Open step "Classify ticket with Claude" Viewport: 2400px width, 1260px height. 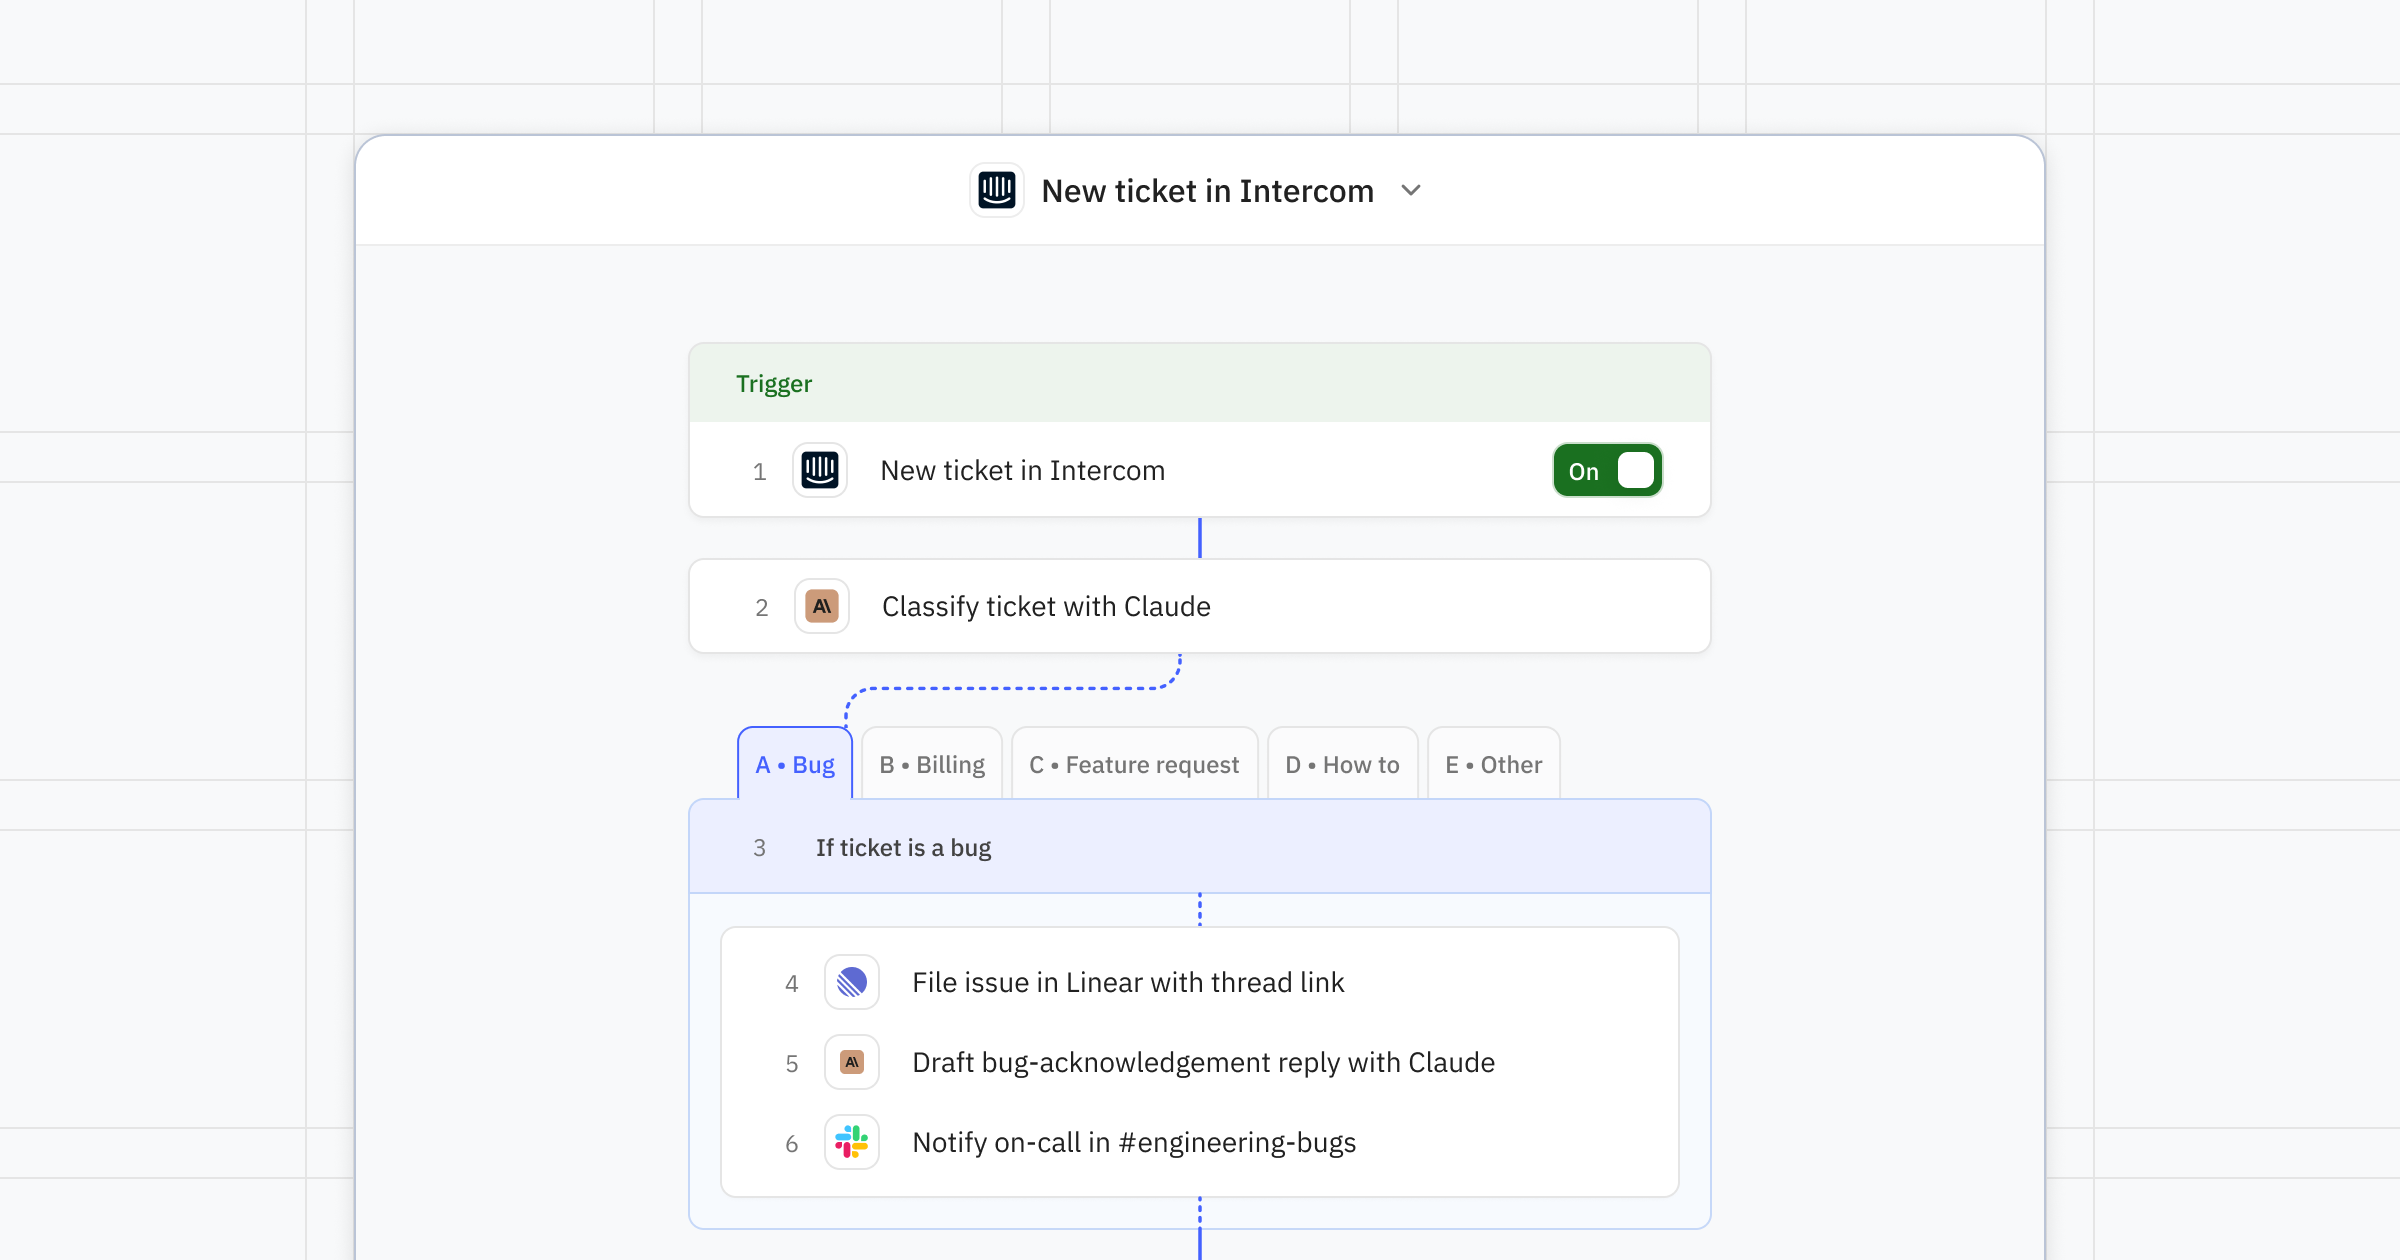pyautogui.click(x=1199, y=606)
